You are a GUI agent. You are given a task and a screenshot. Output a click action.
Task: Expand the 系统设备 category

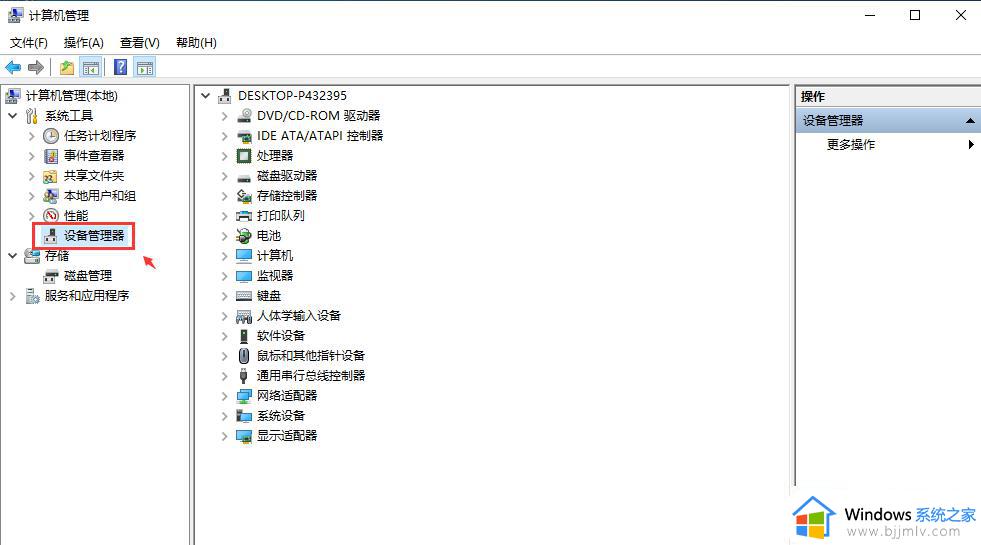pyautogui.click(x=225, y=416)
